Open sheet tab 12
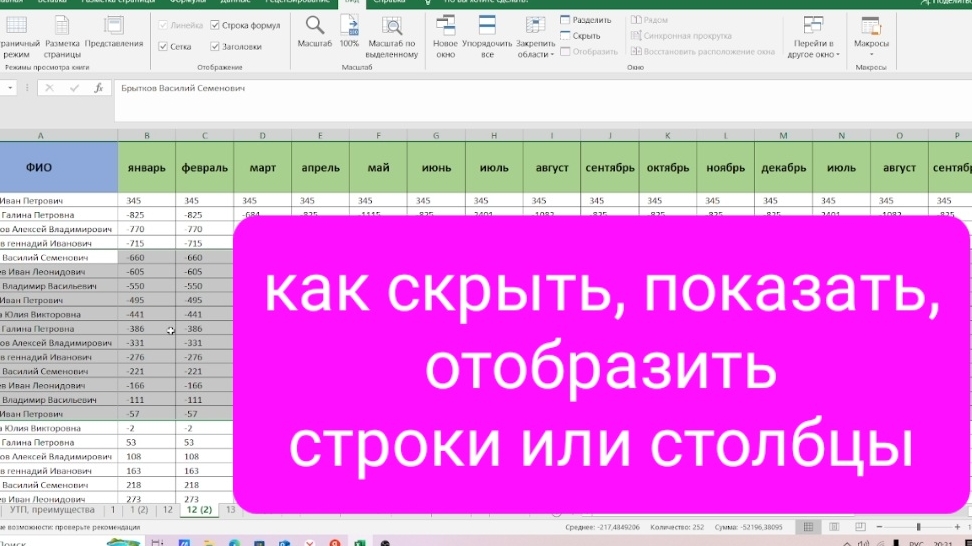The width and height of the screenshot is (972, 546). tap(167, 510)
